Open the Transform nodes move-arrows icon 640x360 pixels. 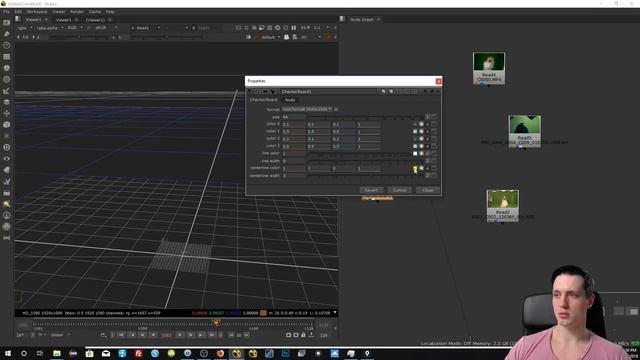click(x=7, y=113)
